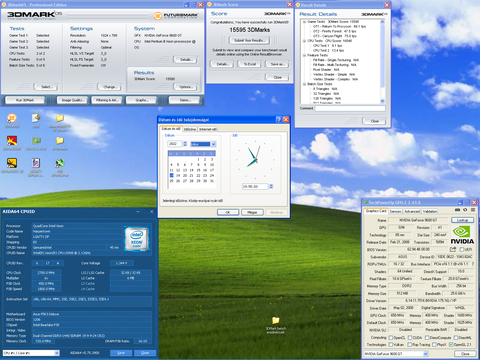Toggle the PhysX checkbox in GPU-Z
The image size is (480, 360).
tap(434, 344)
